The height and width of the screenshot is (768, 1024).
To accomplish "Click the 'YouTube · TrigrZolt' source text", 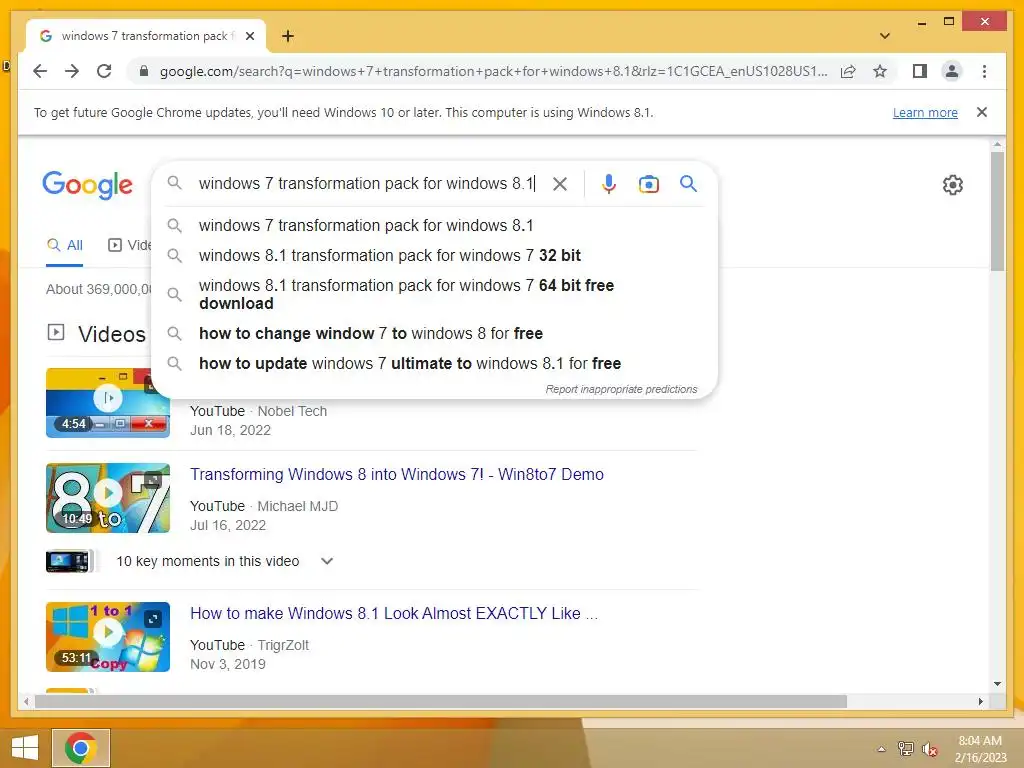I will 249,645.
